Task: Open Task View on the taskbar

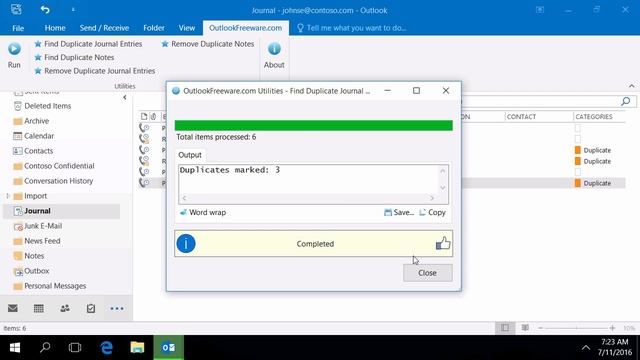Action: 75,348
